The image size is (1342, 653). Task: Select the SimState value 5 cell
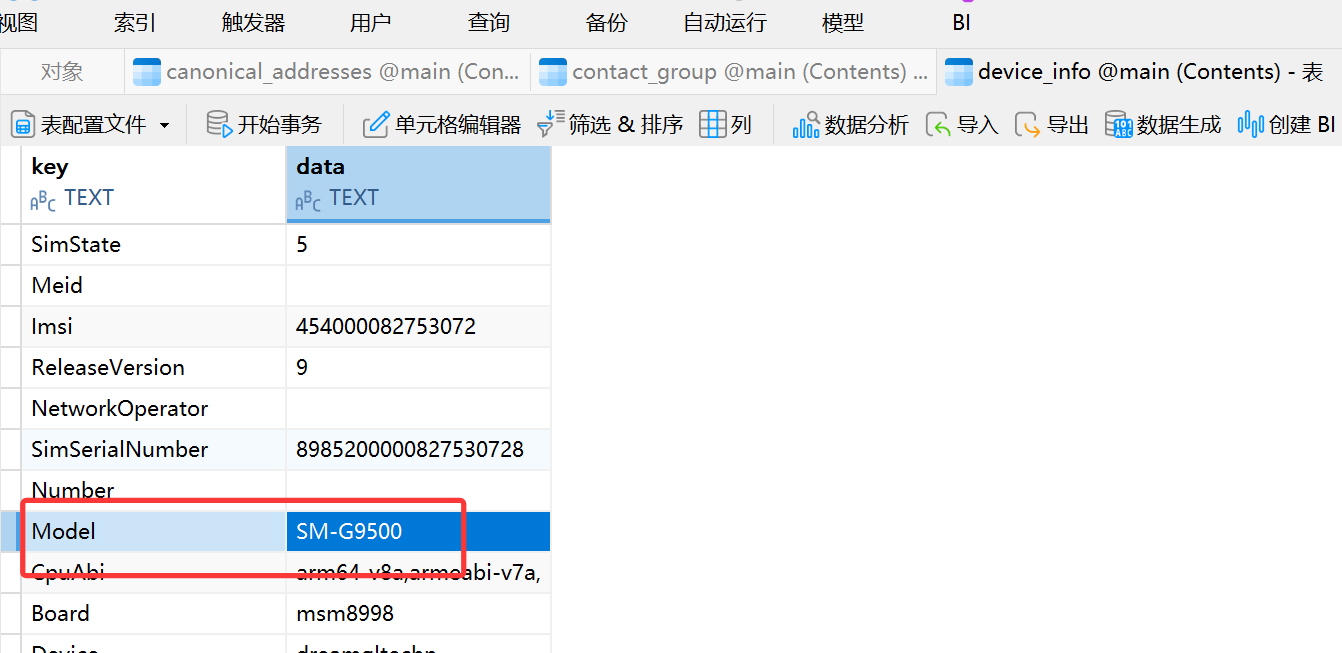pos(418,244)
